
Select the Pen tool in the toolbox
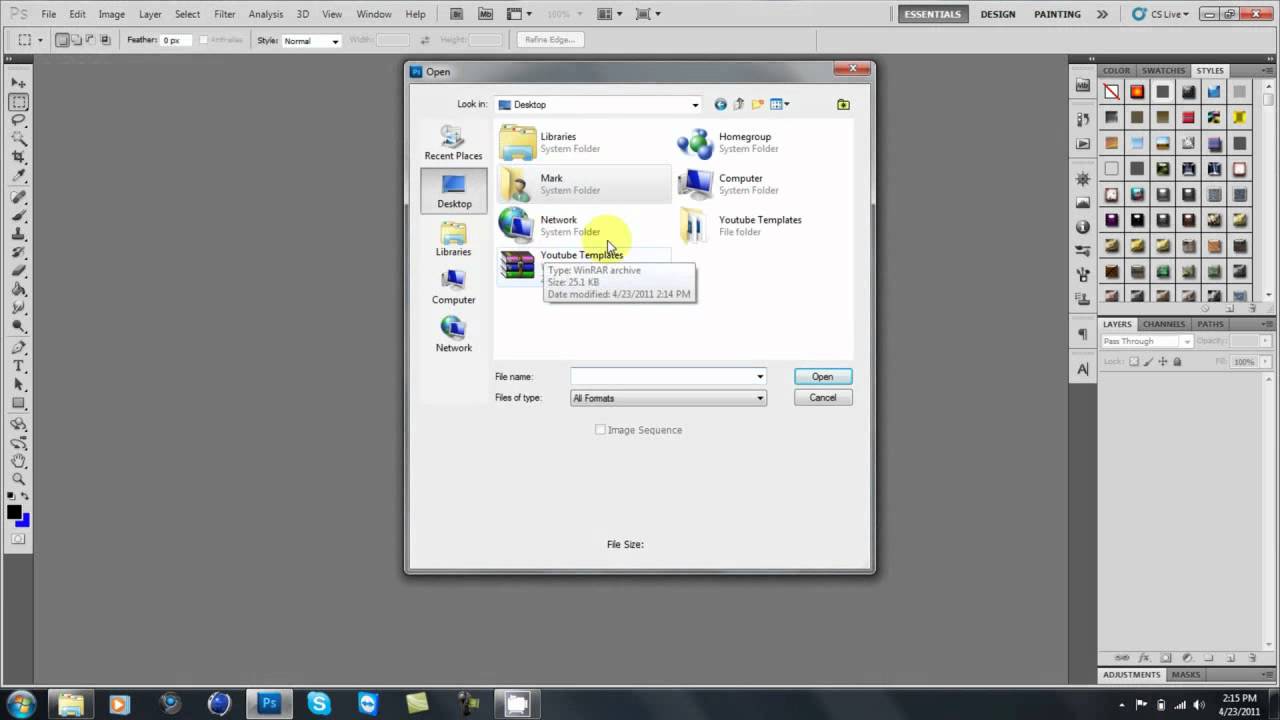pos(19,348)
